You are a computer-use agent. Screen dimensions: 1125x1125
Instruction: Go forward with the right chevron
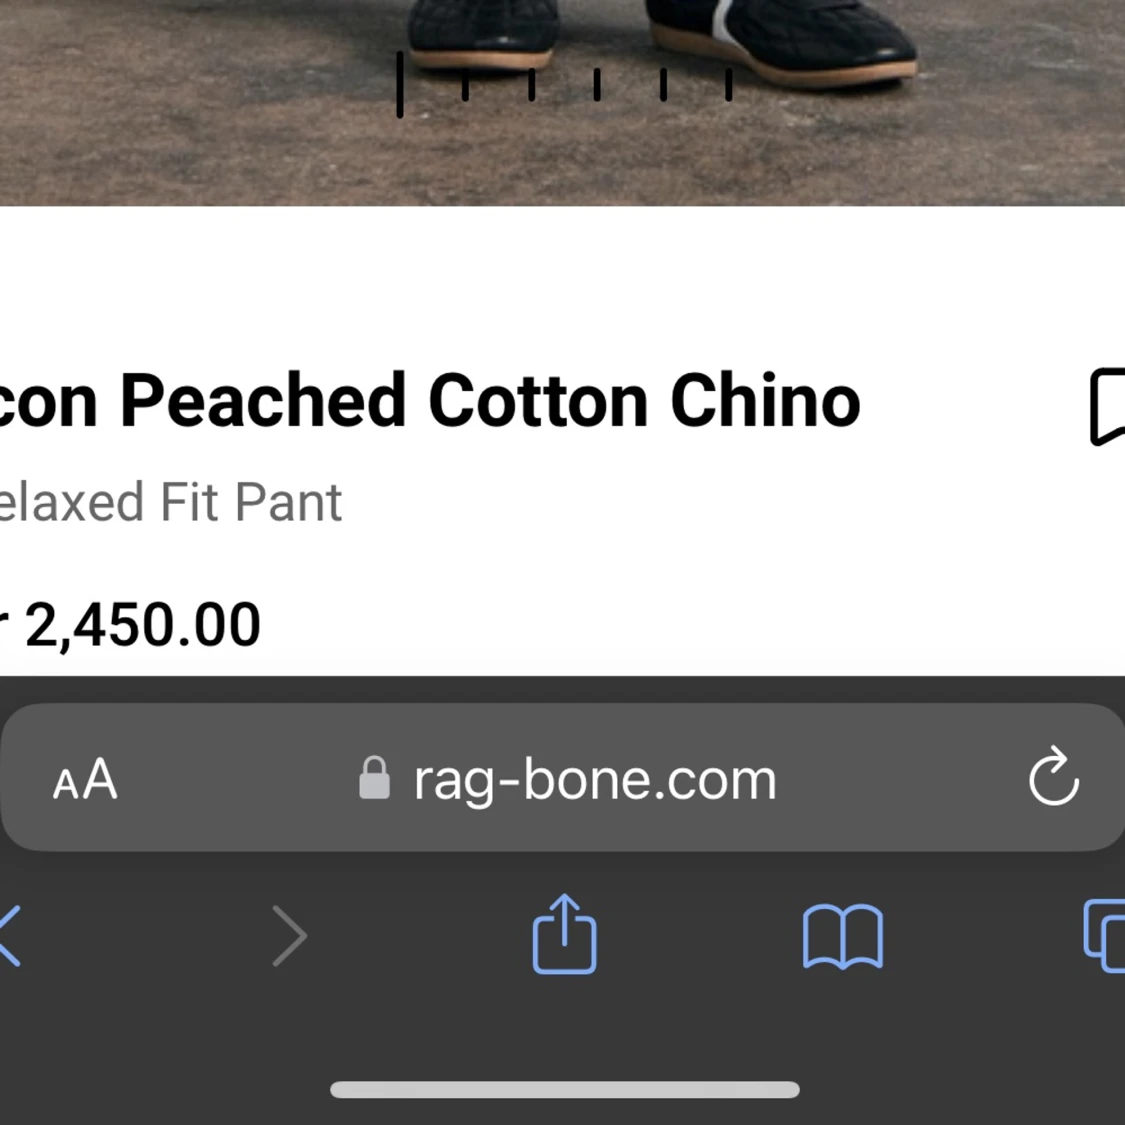pos(289,936)
